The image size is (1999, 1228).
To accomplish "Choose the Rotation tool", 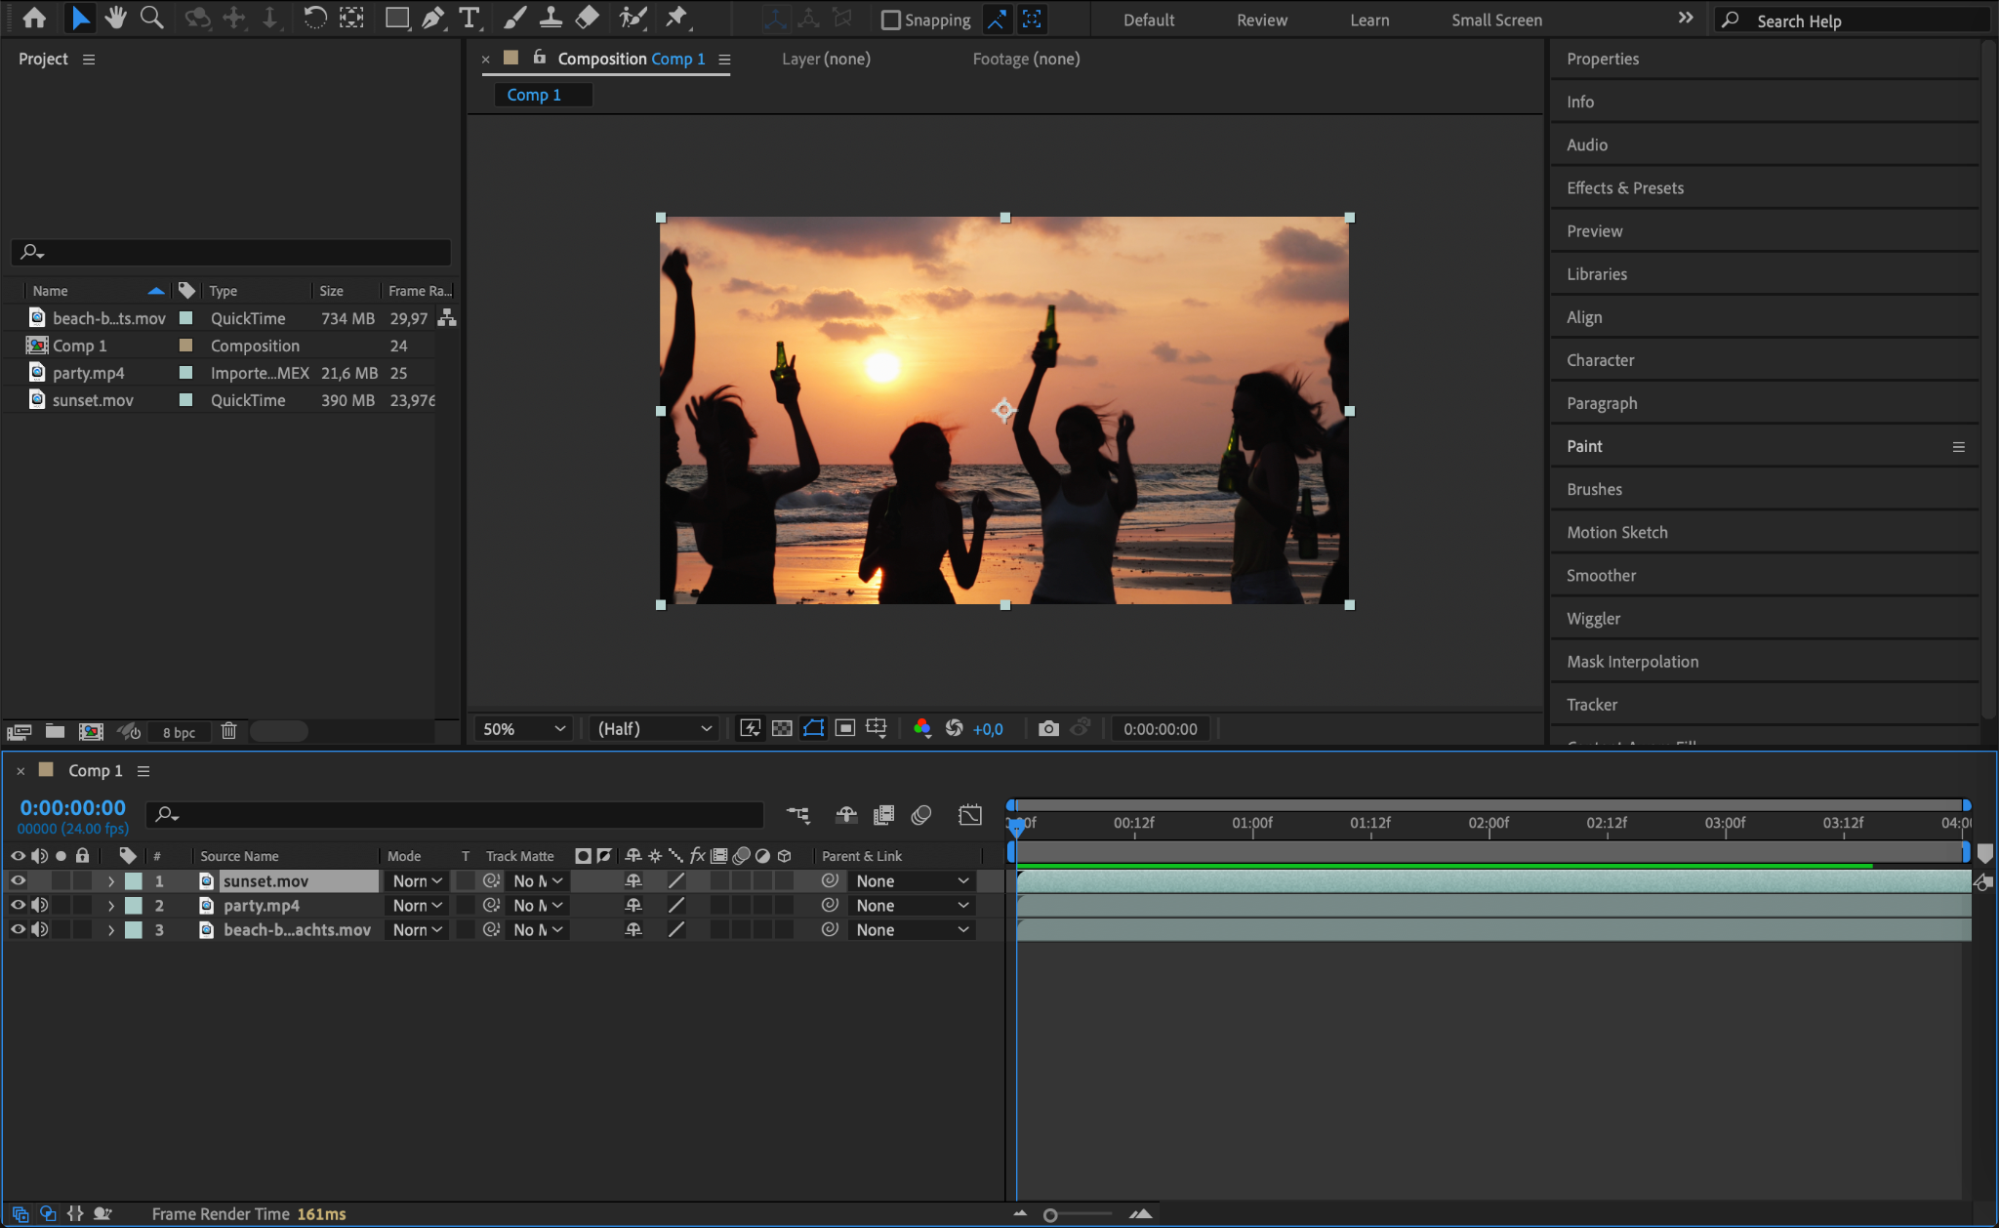I will 314,18.
